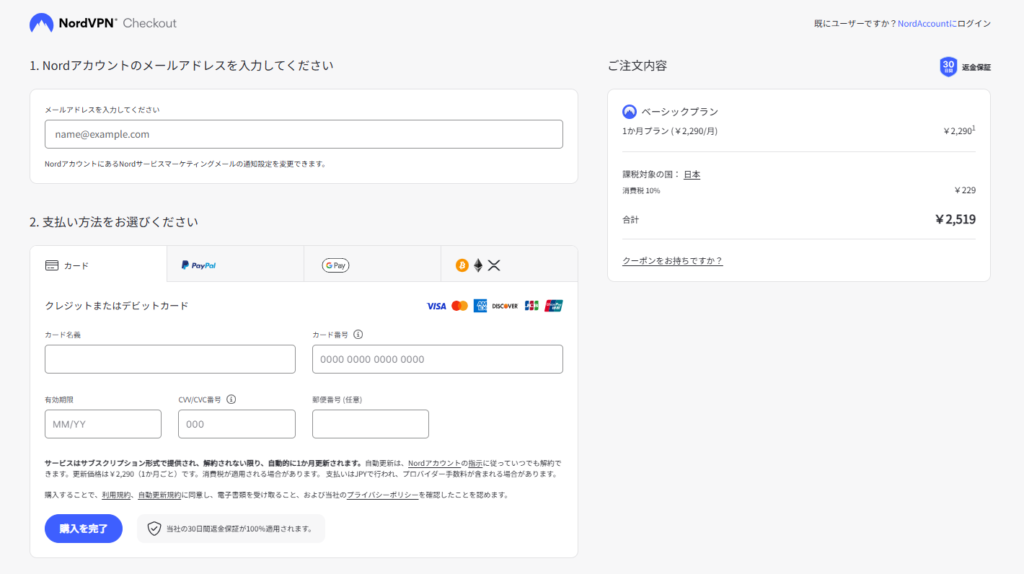Click the Mastercard logo

coord(460,306)
